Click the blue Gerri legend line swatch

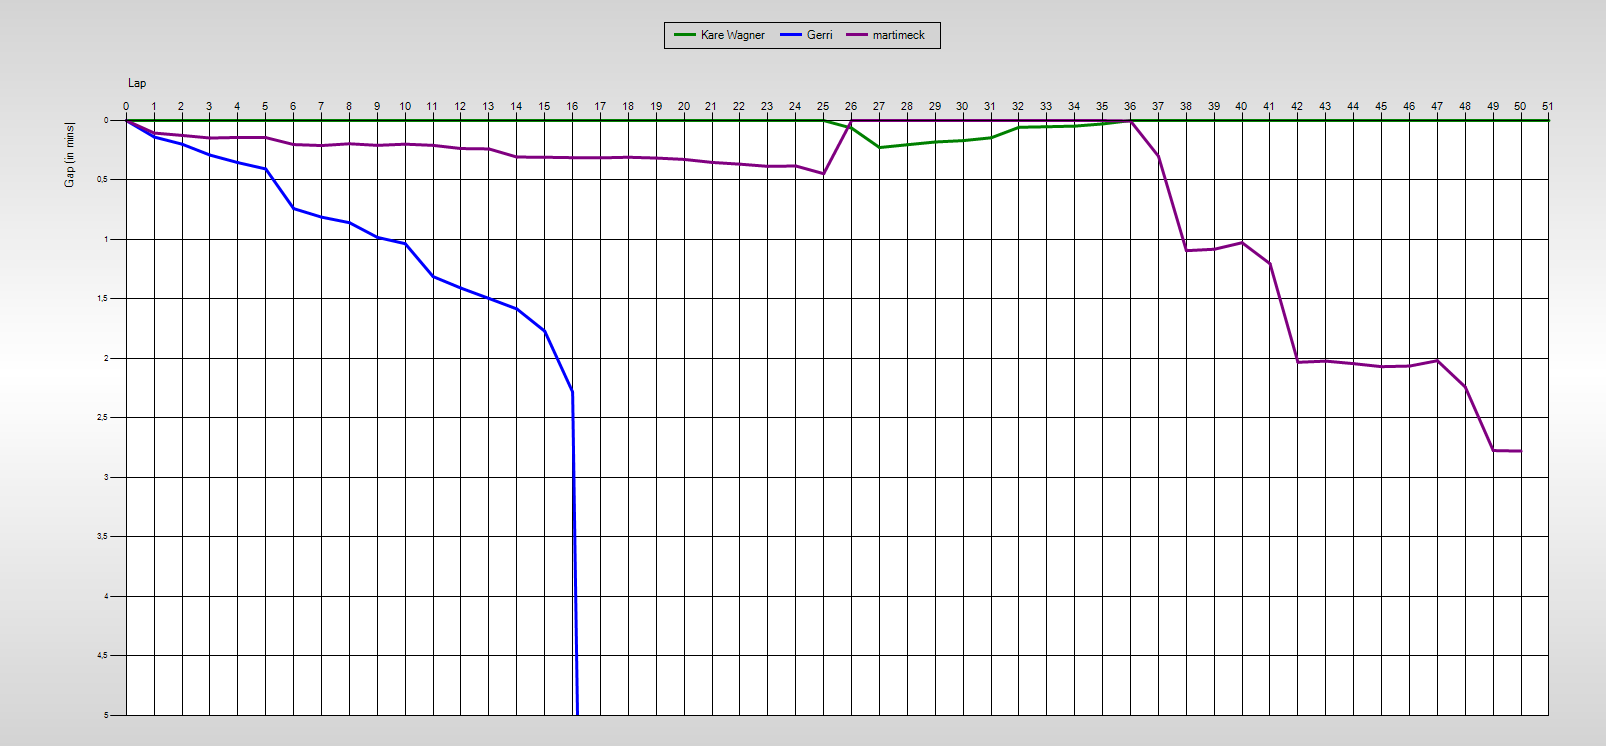click(x=791, y=35)
